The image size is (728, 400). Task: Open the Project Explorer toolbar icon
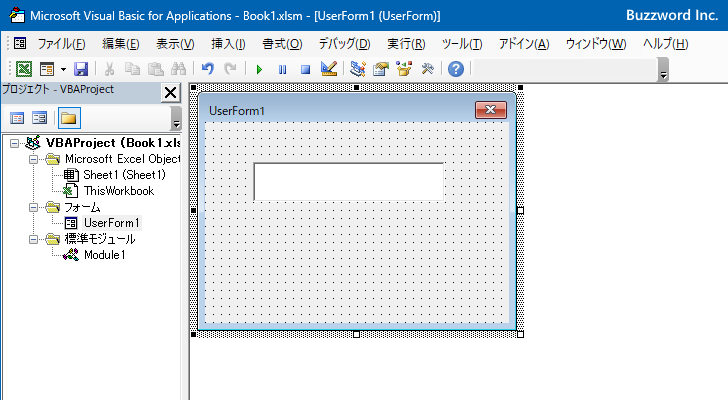tap(357, 69)
